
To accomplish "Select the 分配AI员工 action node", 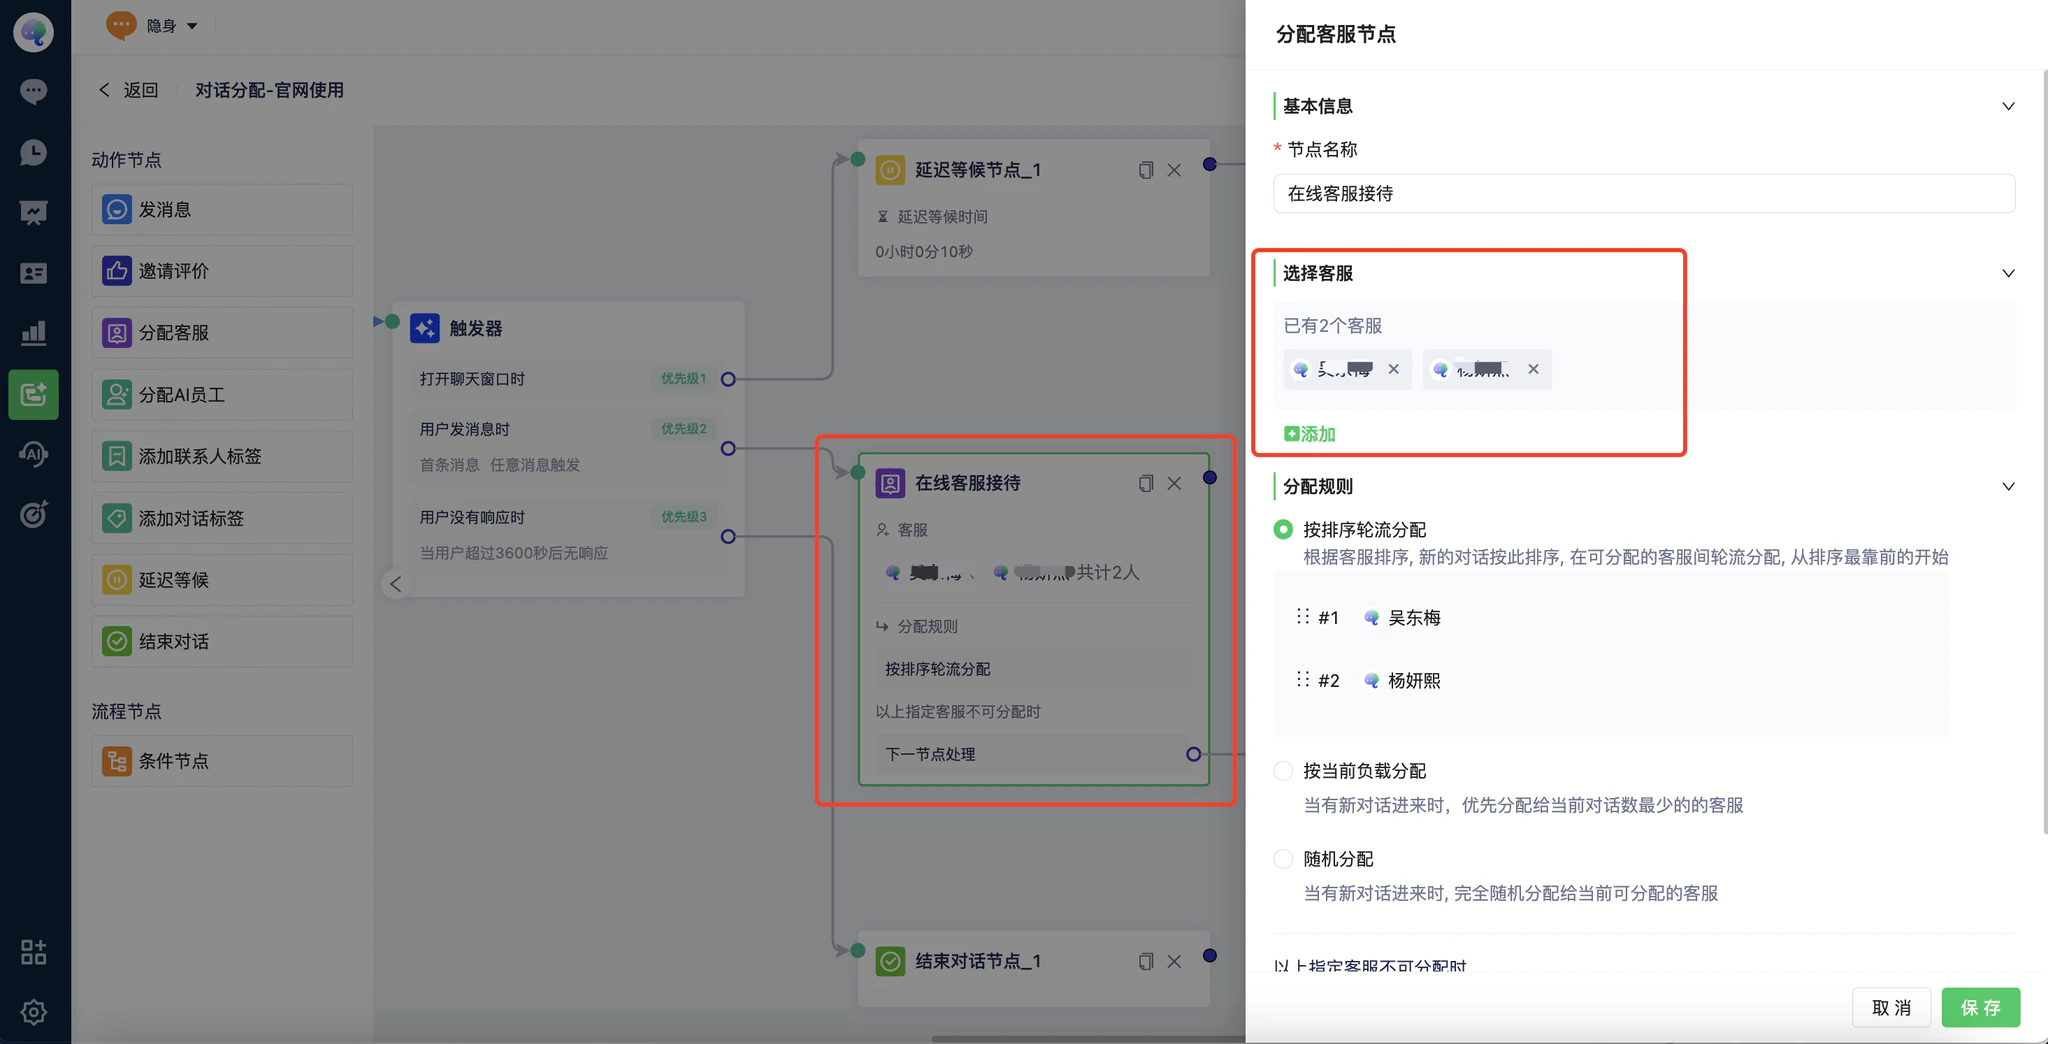I will tap(222, 394).
